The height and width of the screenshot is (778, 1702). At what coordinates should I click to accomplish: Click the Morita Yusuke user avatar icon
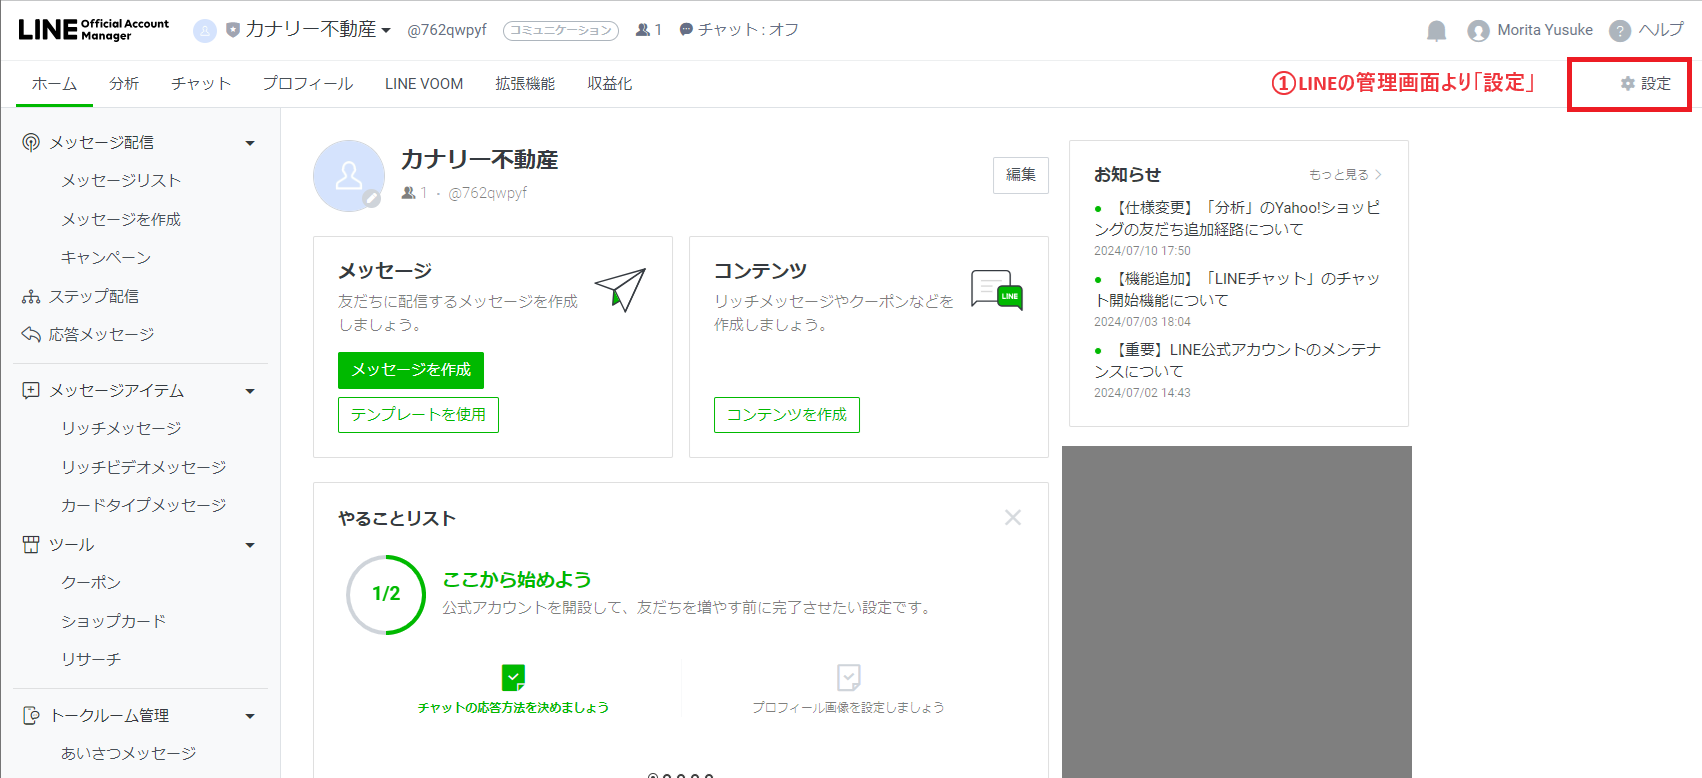1478,31
